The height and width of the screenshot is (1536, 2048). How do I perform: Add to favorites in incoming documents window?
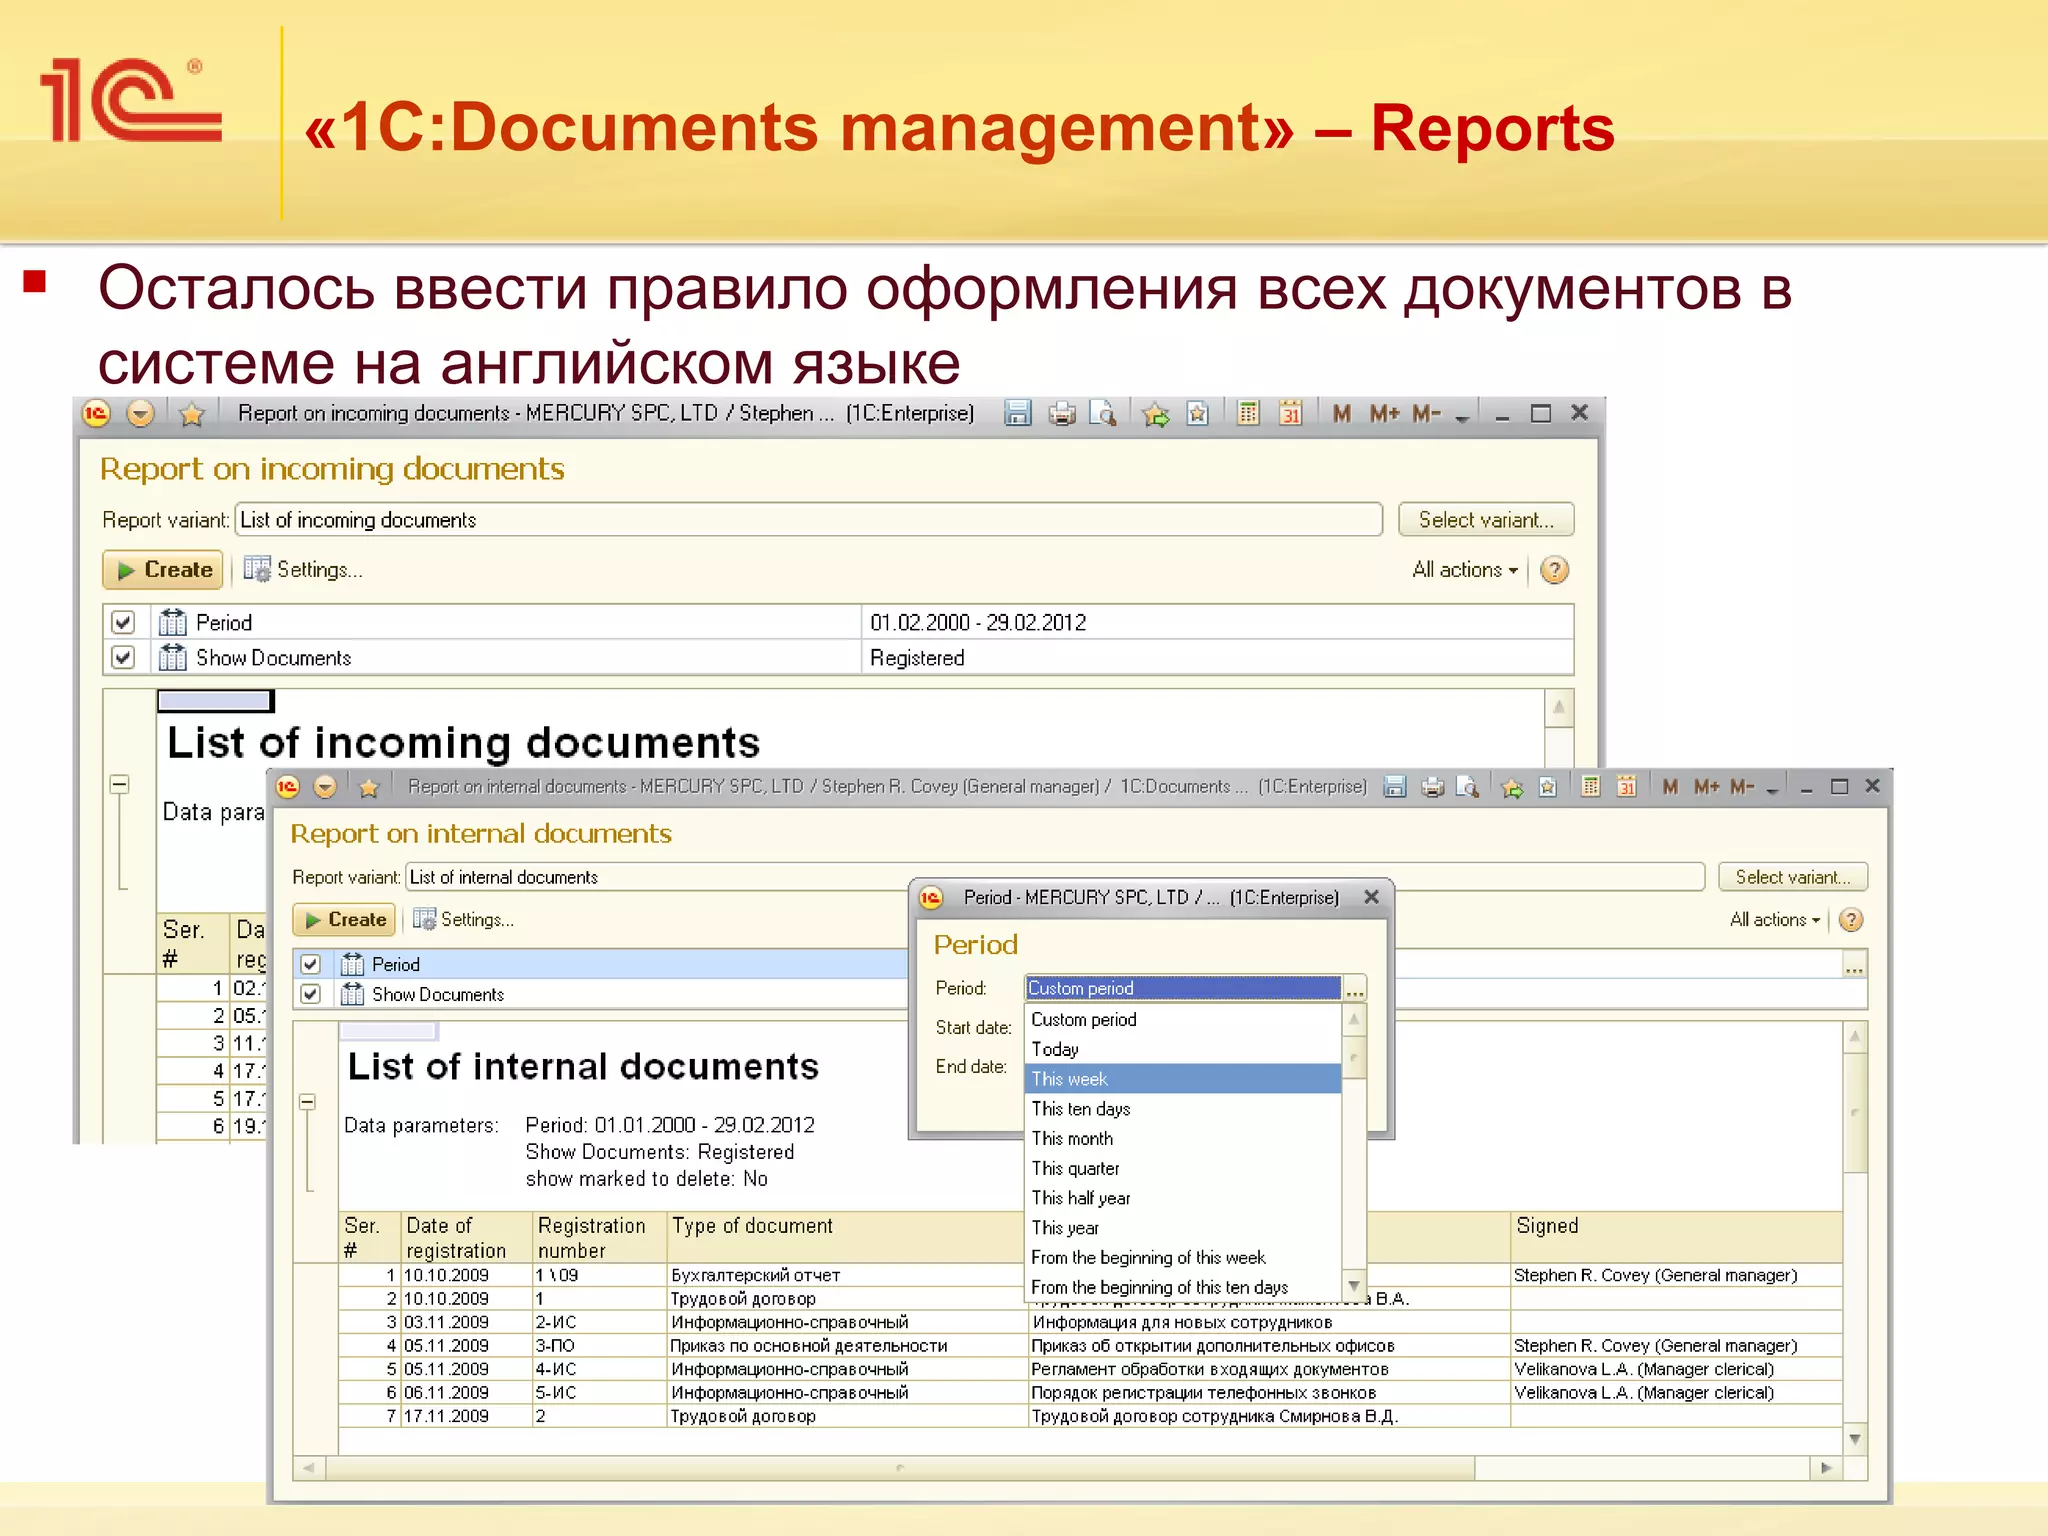(1156, 413)
